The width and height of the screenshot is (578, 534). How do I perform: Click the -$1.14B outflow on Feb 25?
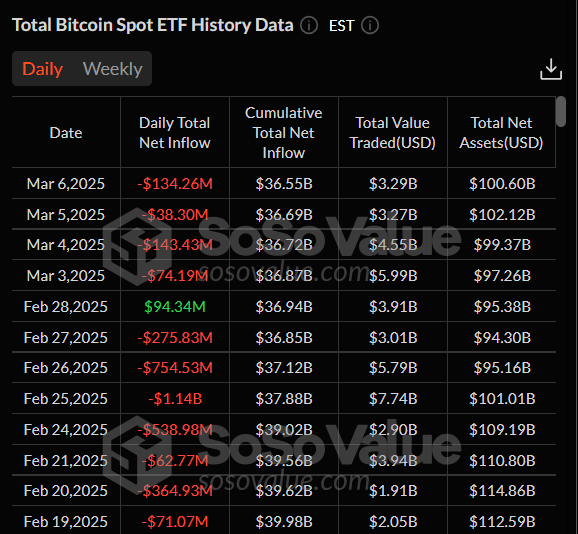point(175,399)
